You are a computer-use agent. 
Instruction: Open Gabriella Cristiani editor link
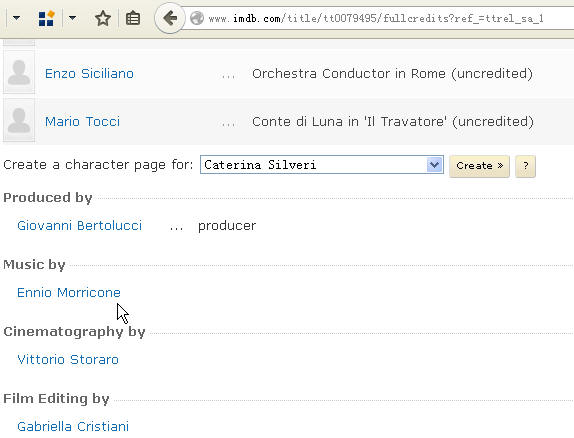(73, 427)
